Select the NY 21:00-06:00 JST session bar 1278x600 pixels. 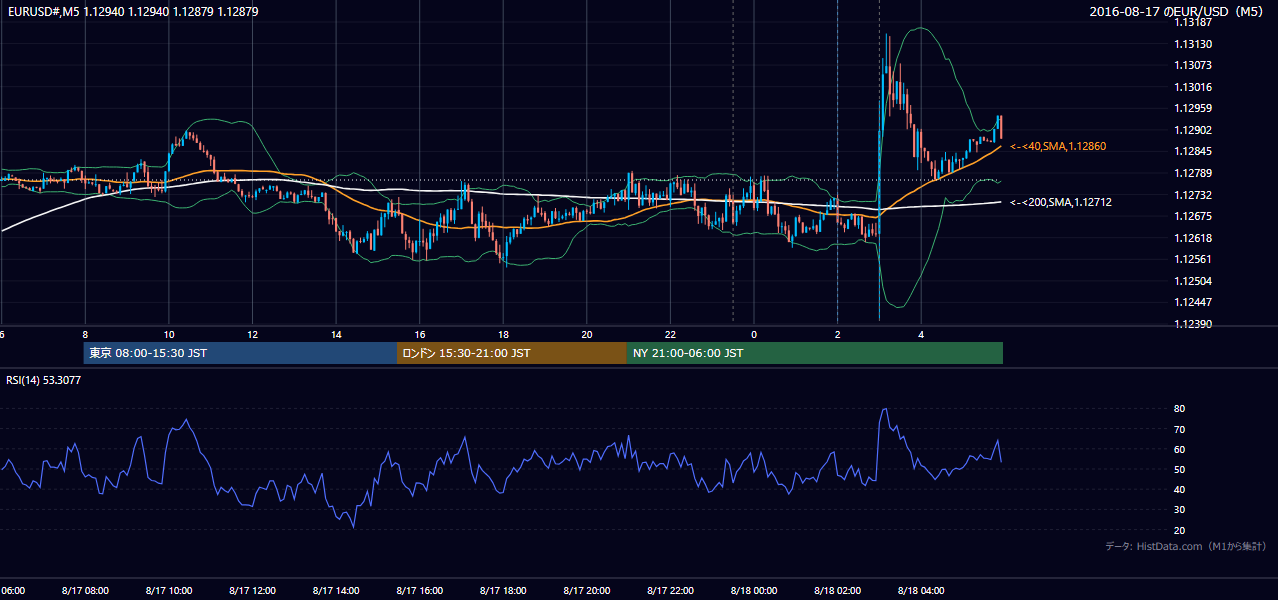(815, 353)
